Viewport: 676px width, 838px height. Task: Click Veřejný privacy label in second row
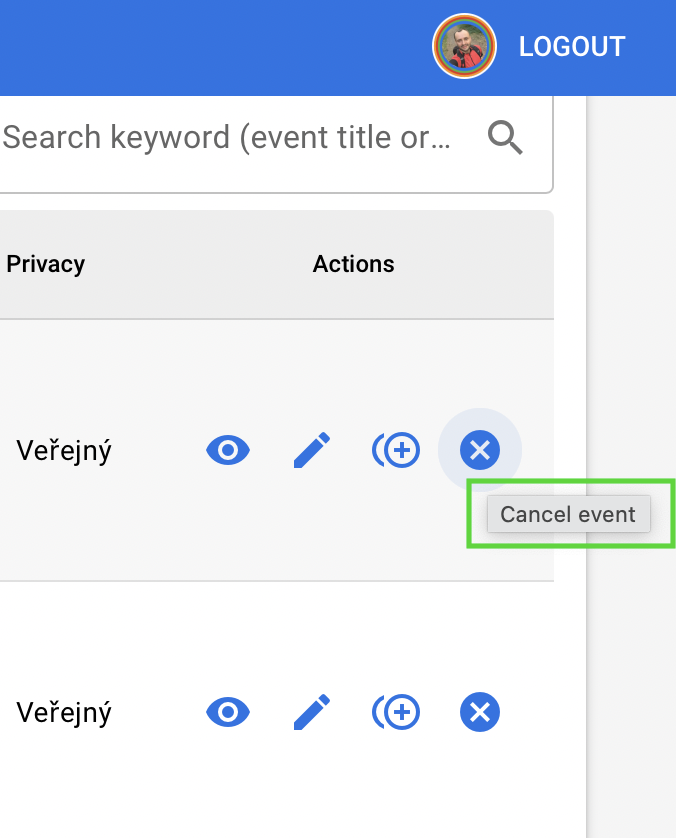pos(64,713)
